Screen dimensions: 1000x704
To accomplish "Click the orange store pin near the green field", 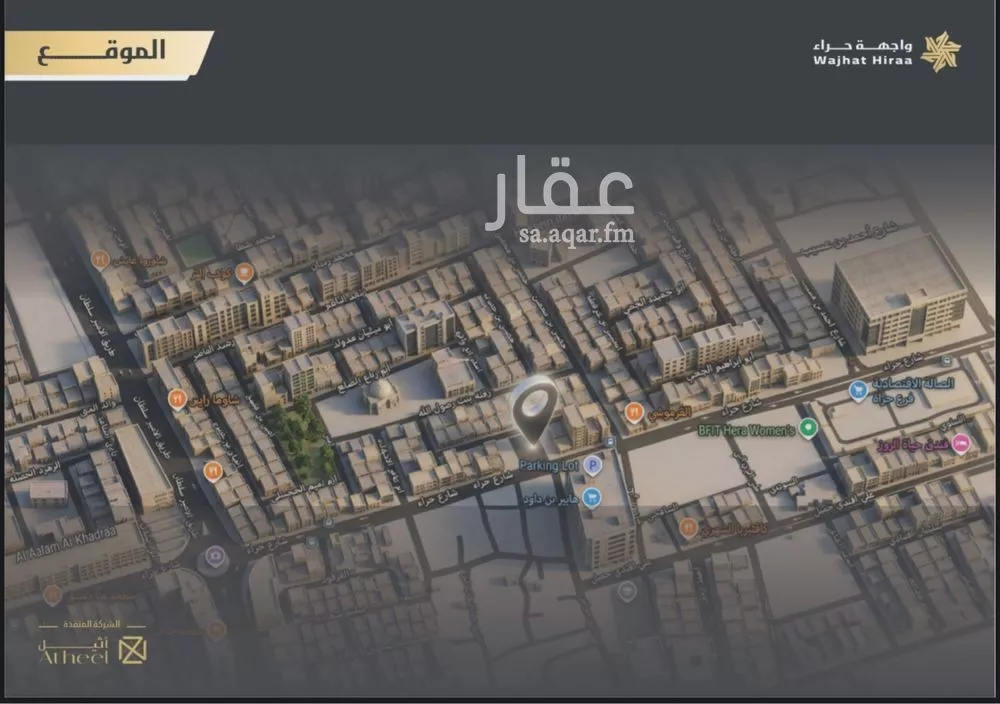I will [244, 273].
